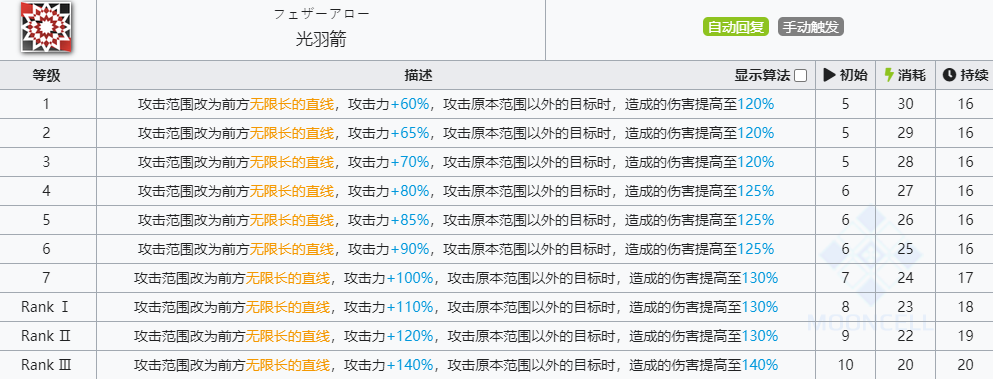Click the +65% attack value
993x379 pixels.
pyautogui.click(x=410, y=133)
